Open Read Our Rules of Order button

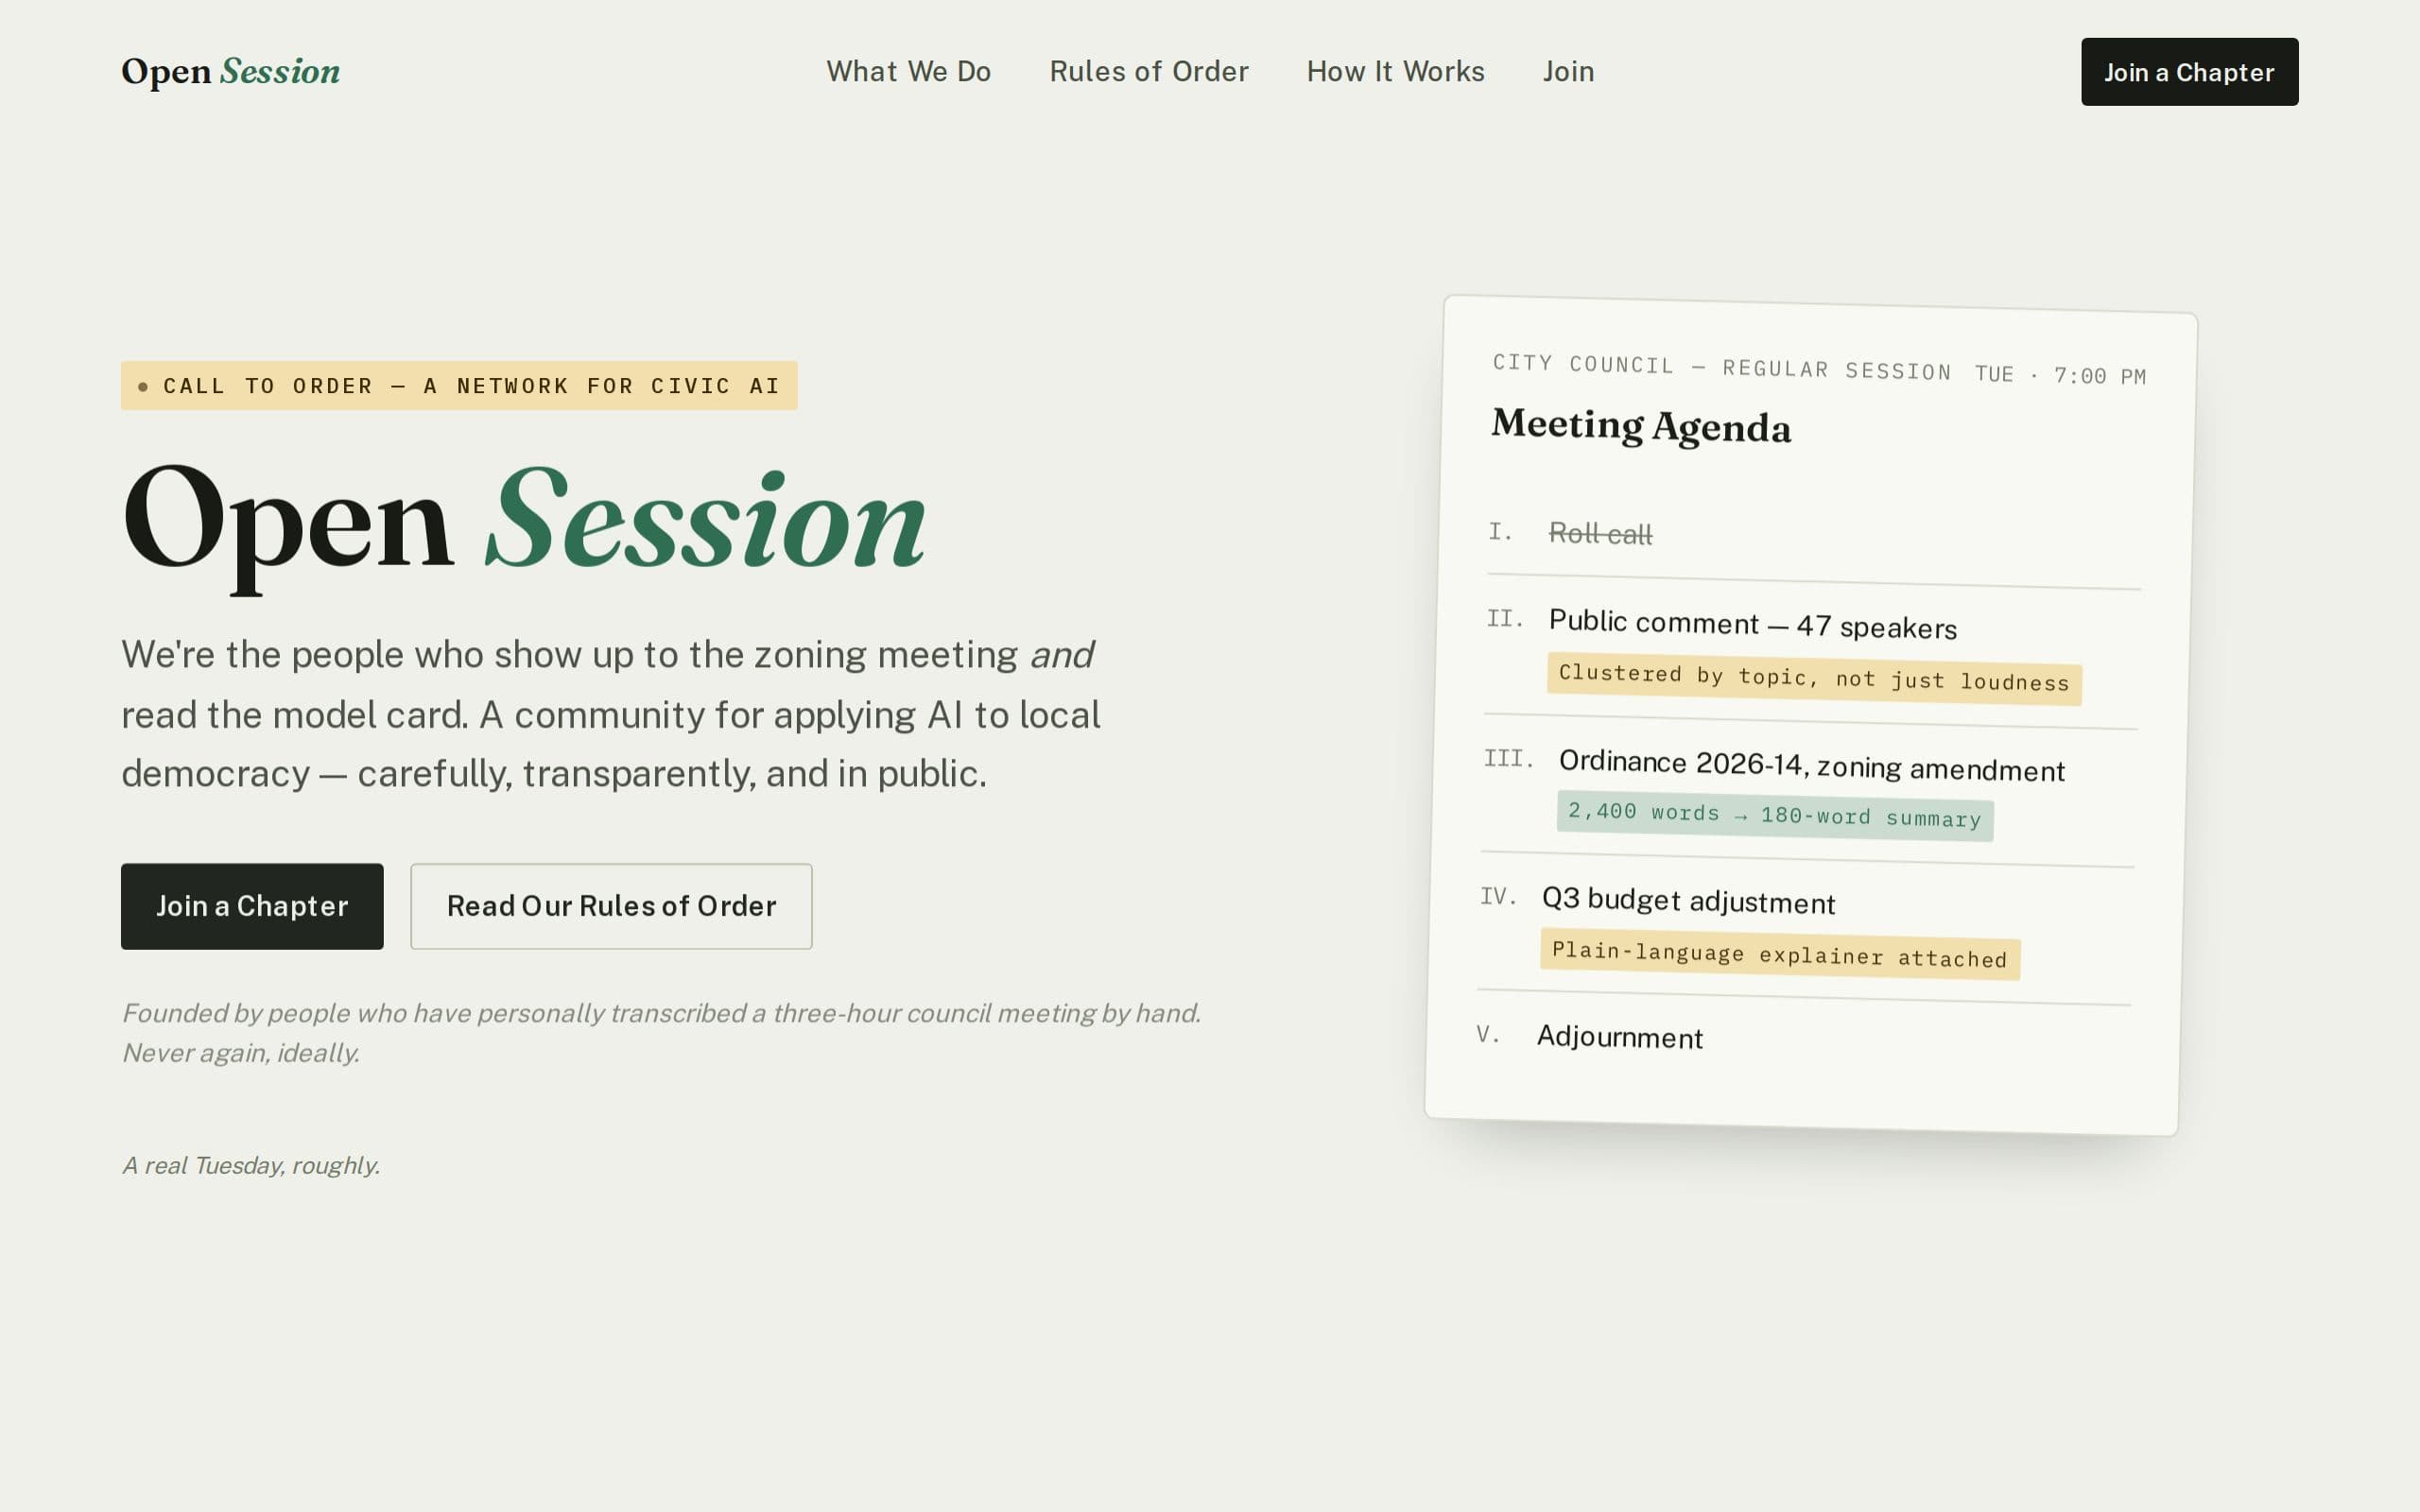(611, 906)
